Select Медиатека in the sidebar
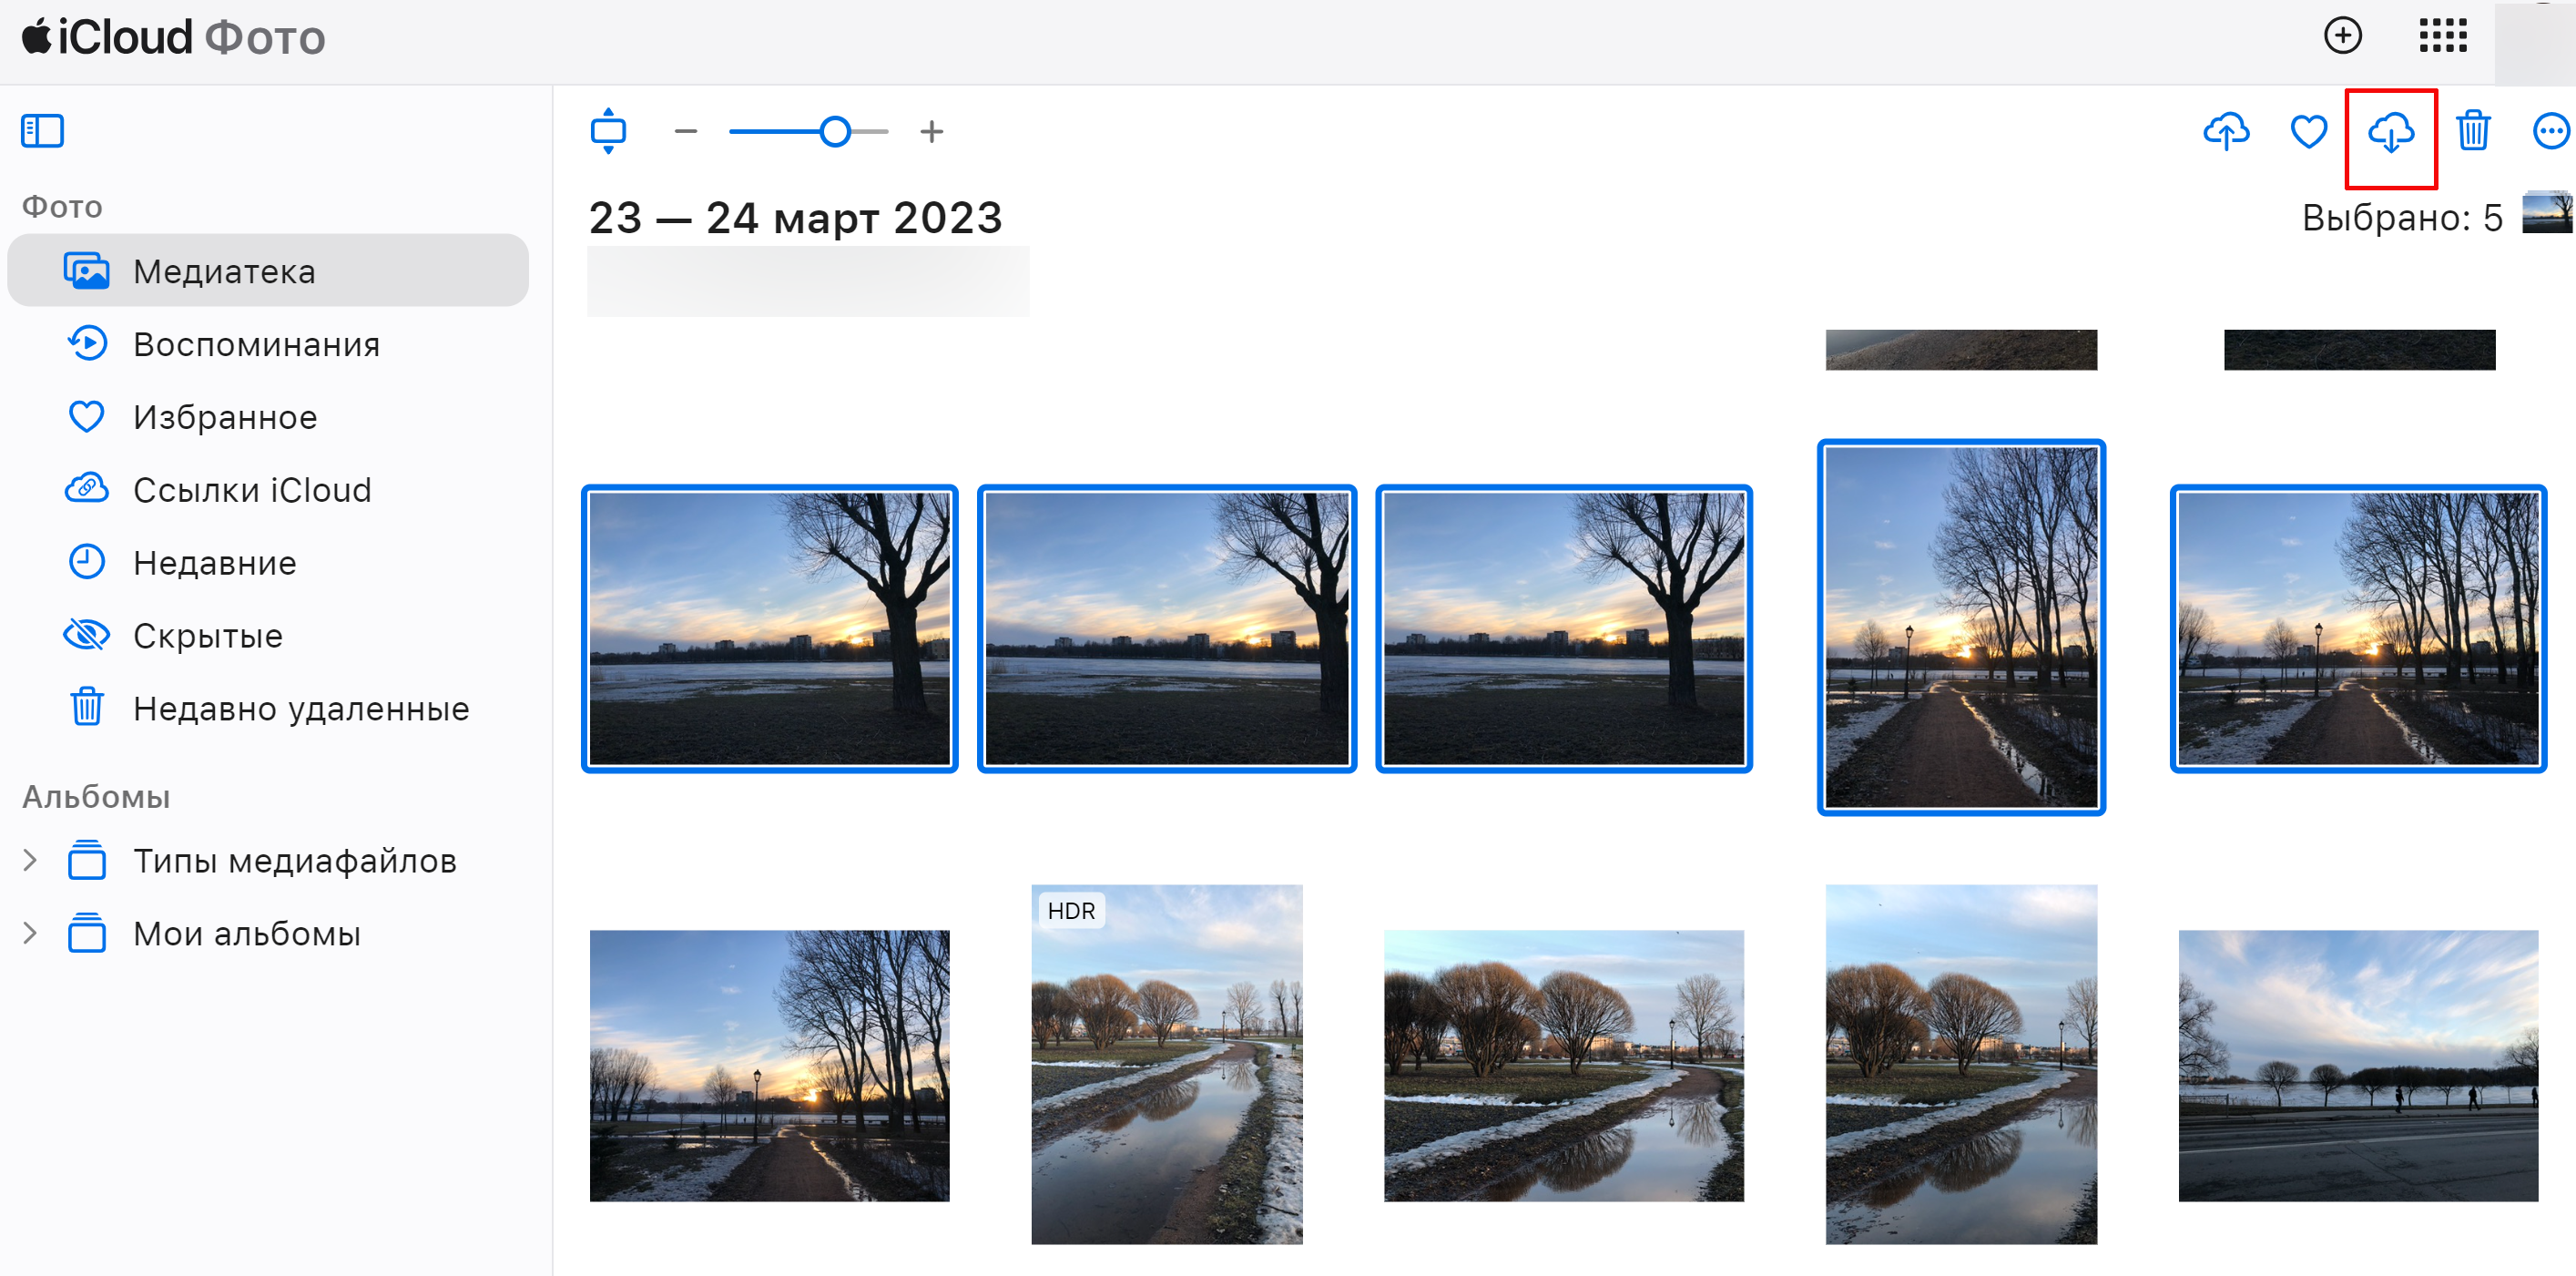This screenshot has width=2576, height=1276. point(268,270)
